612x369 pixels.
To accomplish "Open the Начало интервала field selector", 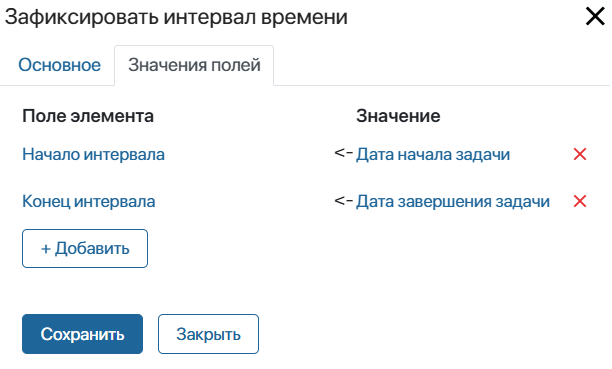I will (93, 154).
